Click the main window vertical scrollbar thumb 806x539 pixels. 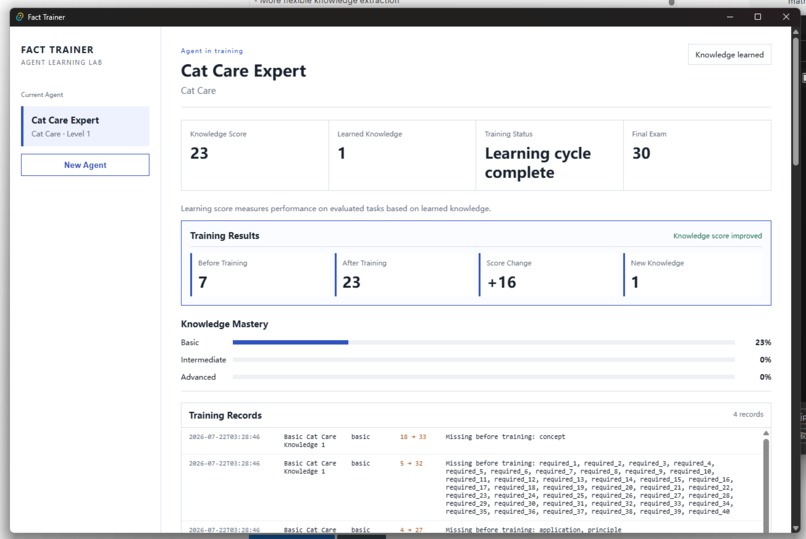pyautogui.click(x=796, y=100)
